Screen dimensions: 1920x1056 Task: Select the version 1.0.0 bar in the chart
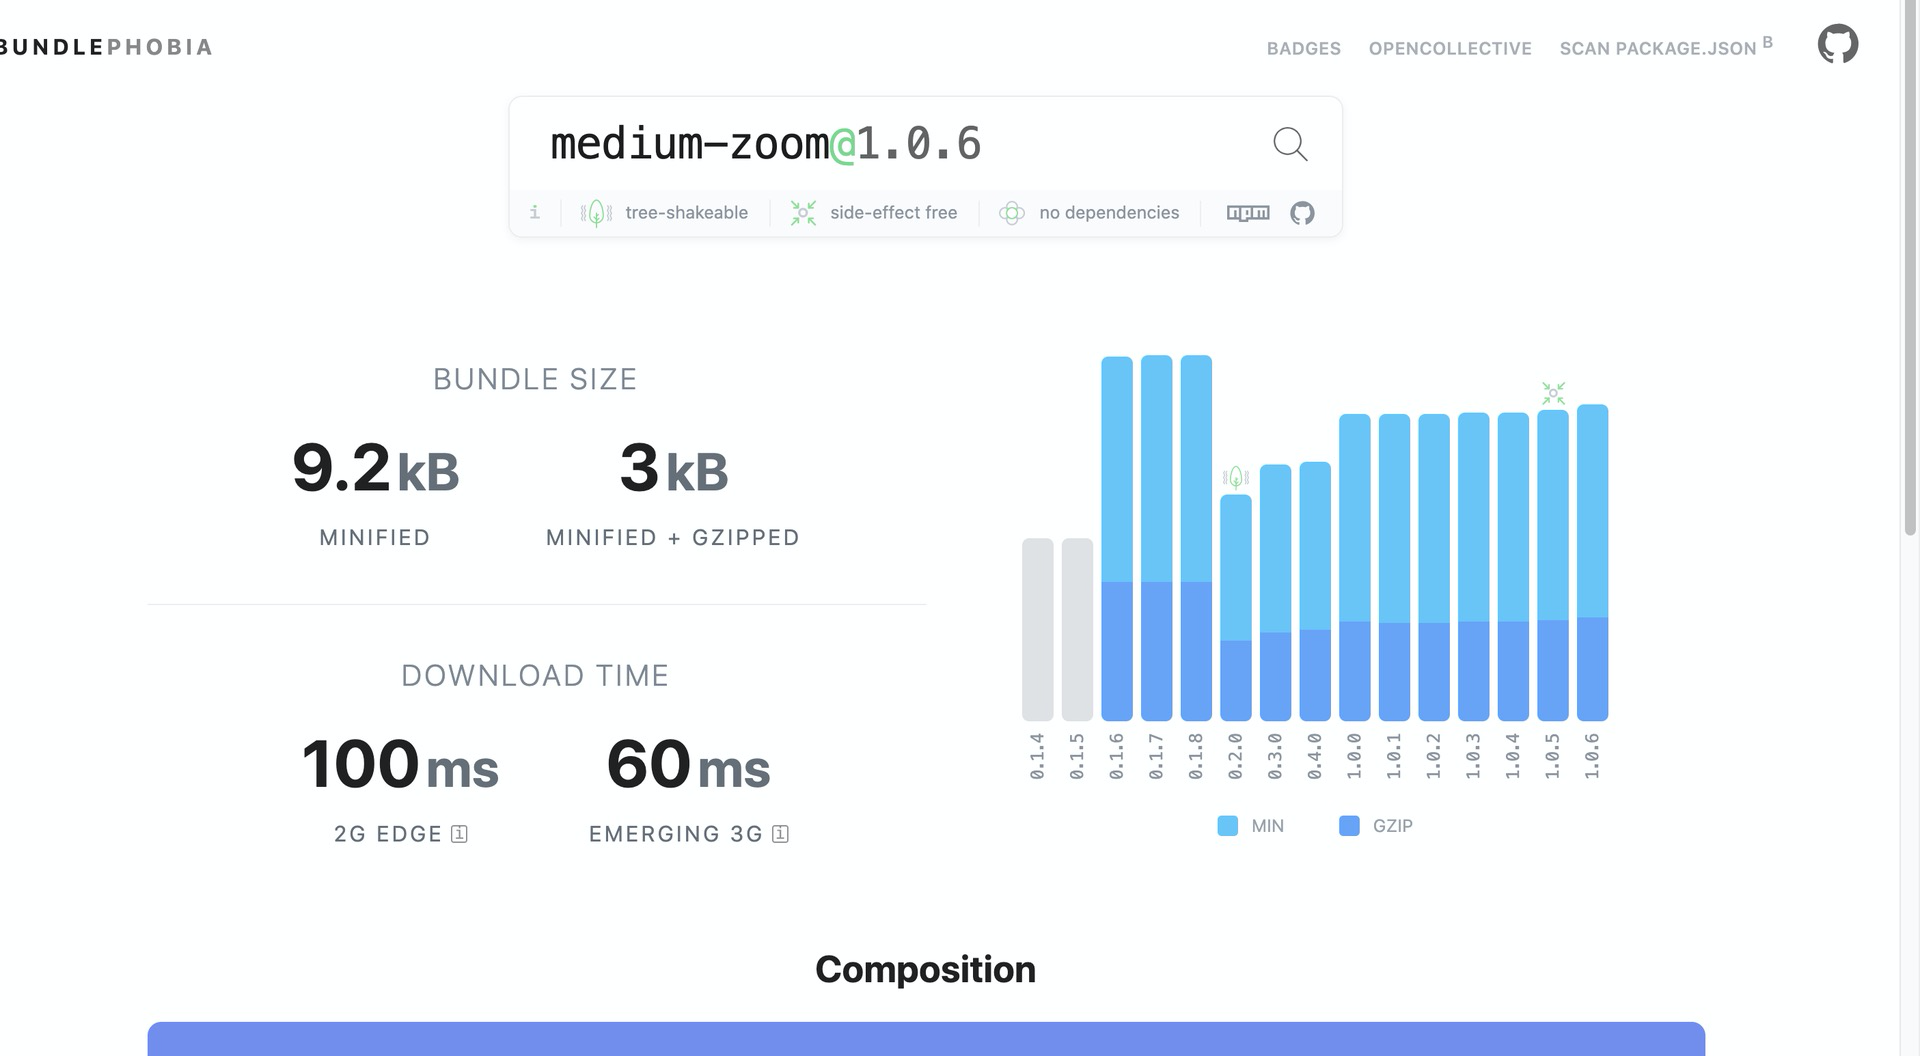coord(1355,567)
